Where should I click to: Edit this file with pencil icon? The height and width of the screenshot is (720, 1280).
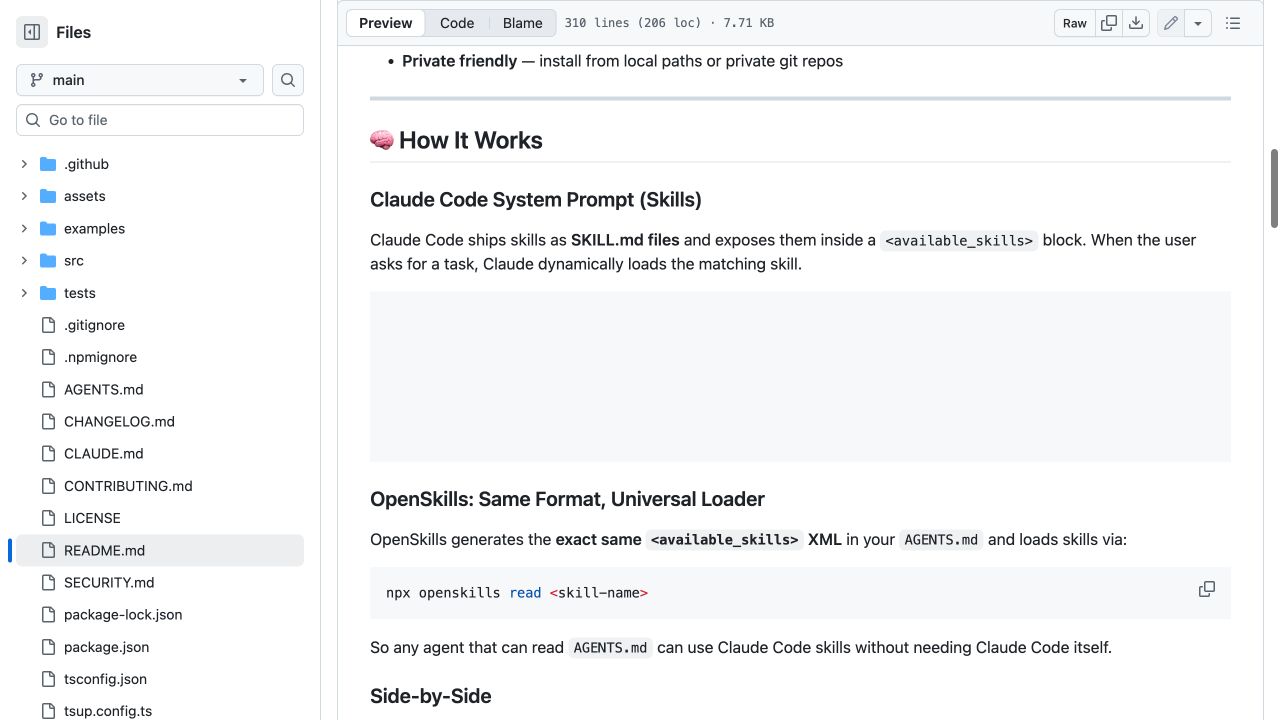pos(1171,23)
